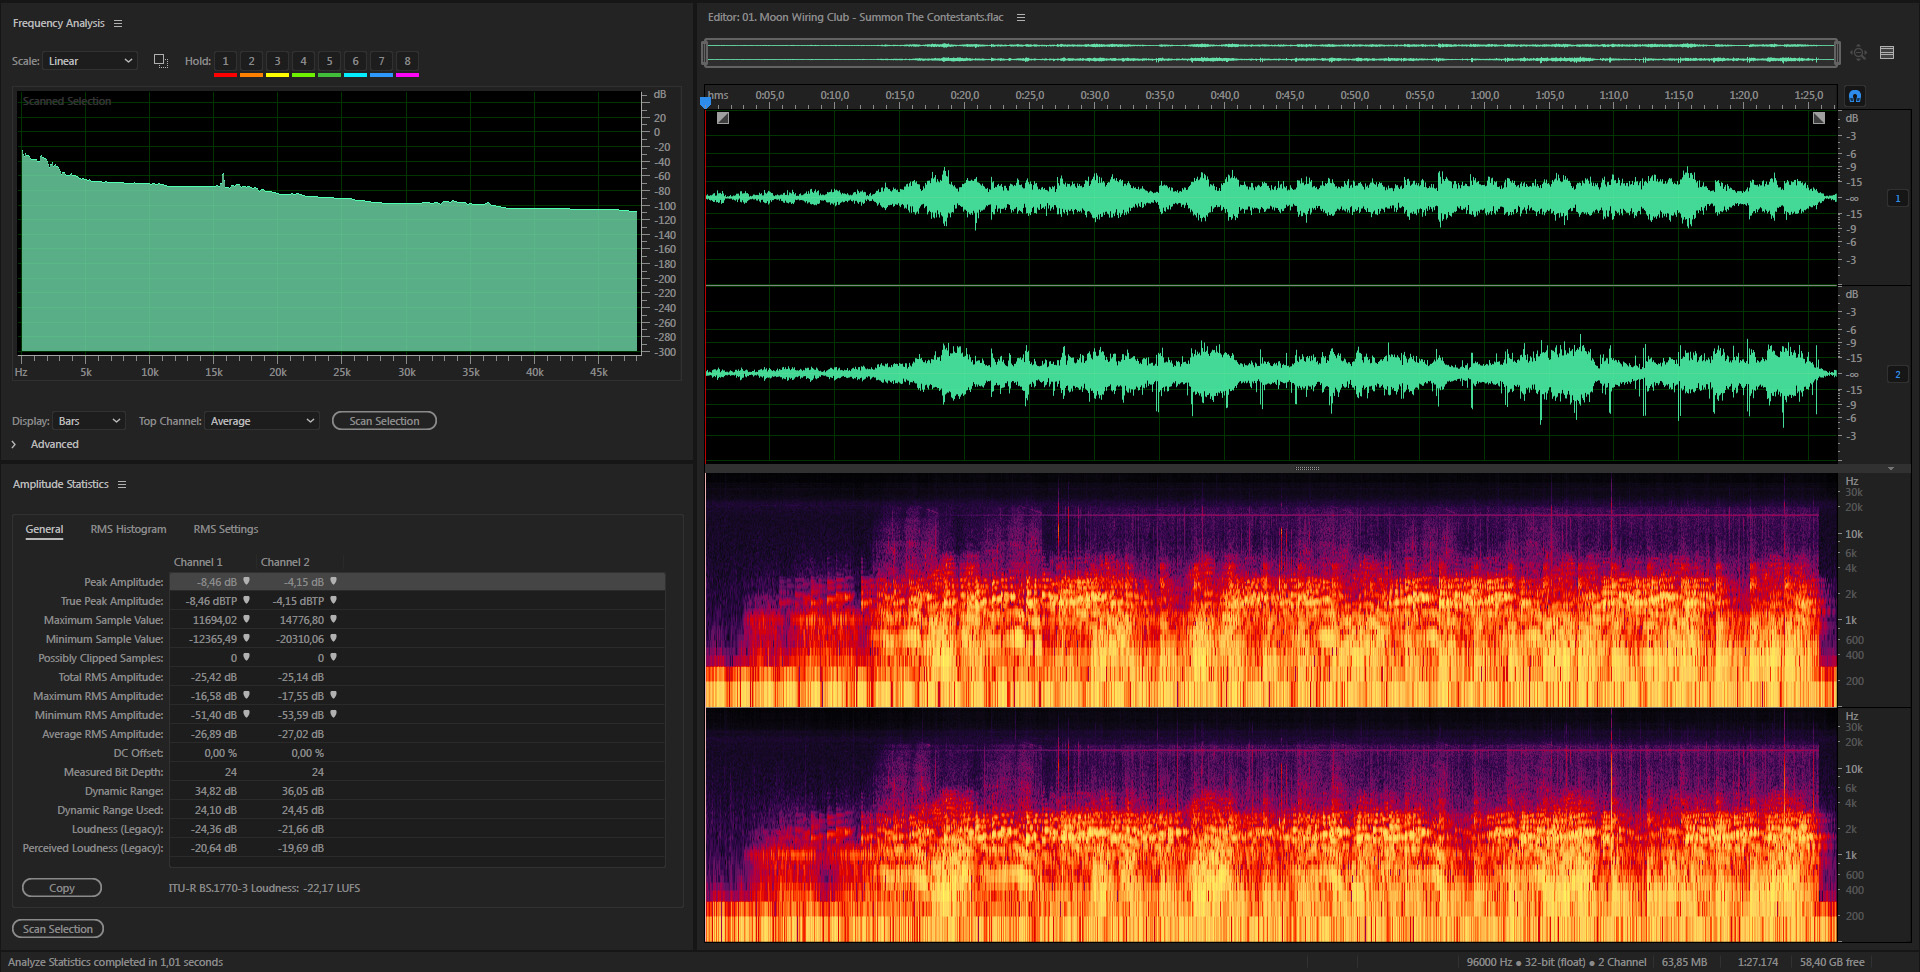Toggle Hold button 5
The height and width of the screenshot is (972, 1920).
pyautogui.click(x=329, y=62)
